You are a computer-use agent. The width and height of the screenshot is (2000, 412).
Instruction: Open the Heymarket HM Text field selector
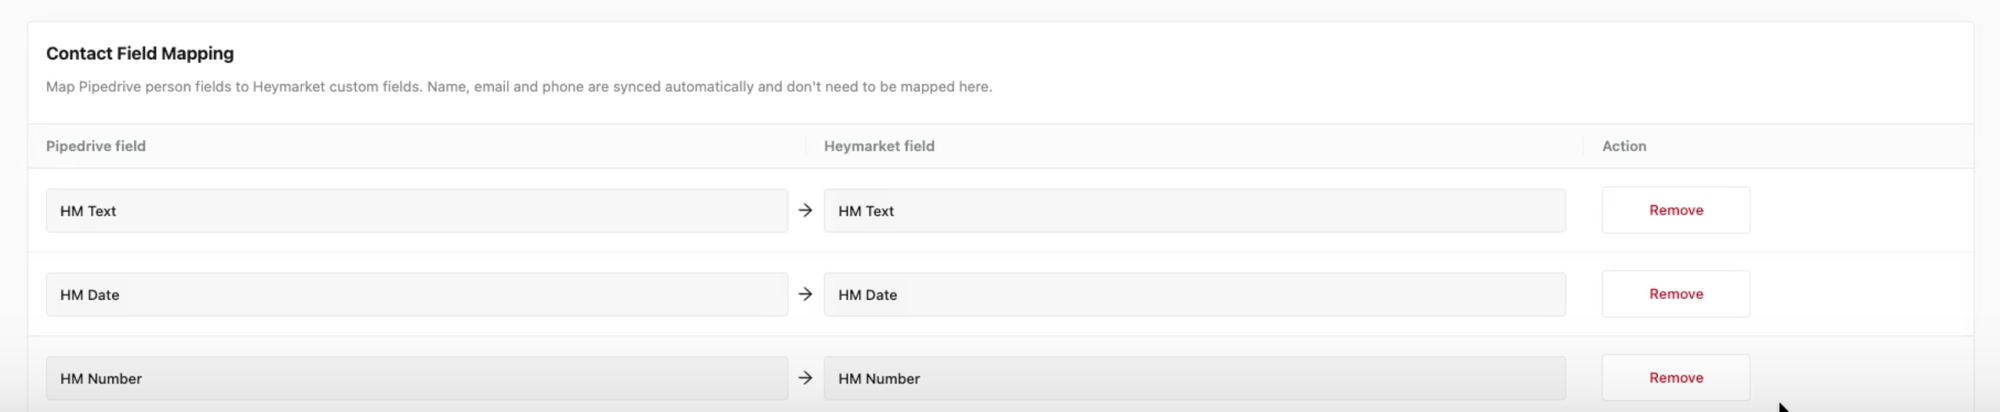coord(1194,211)
